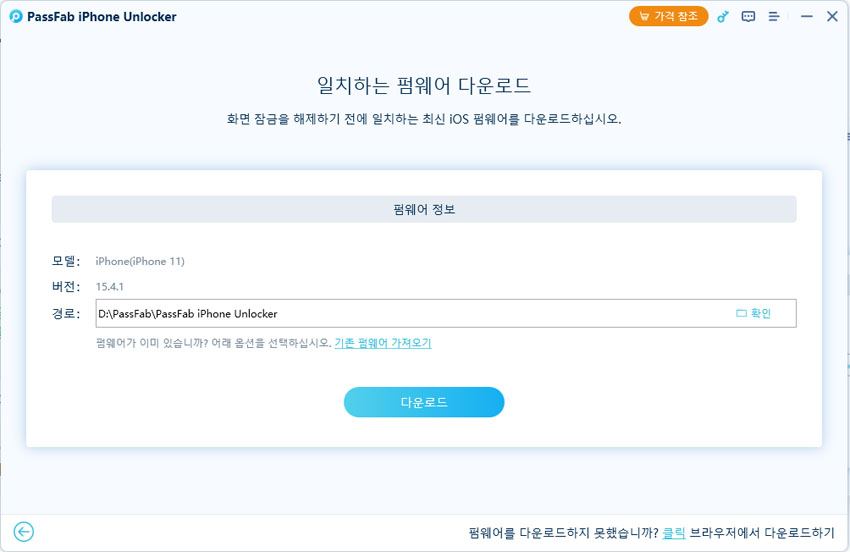Close the PassFab iPhone Unlocker window
Screen dimensions: 850x552
832,17
